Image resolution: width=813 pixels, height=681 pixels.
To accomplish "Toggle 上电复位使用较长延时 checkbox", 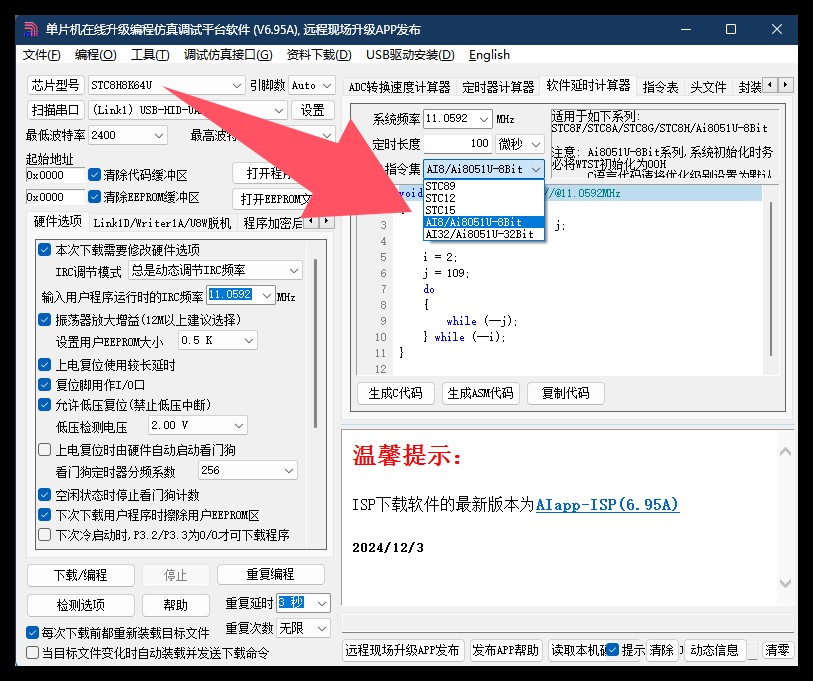I will [x=45, y=365].
